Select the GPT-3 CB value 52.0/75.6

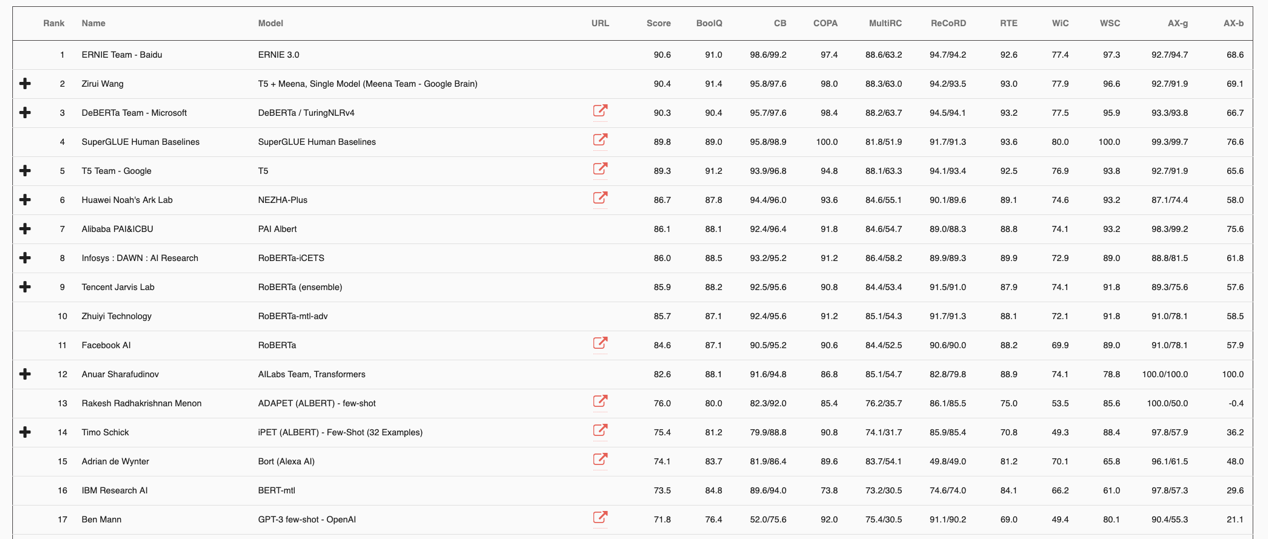768,519
